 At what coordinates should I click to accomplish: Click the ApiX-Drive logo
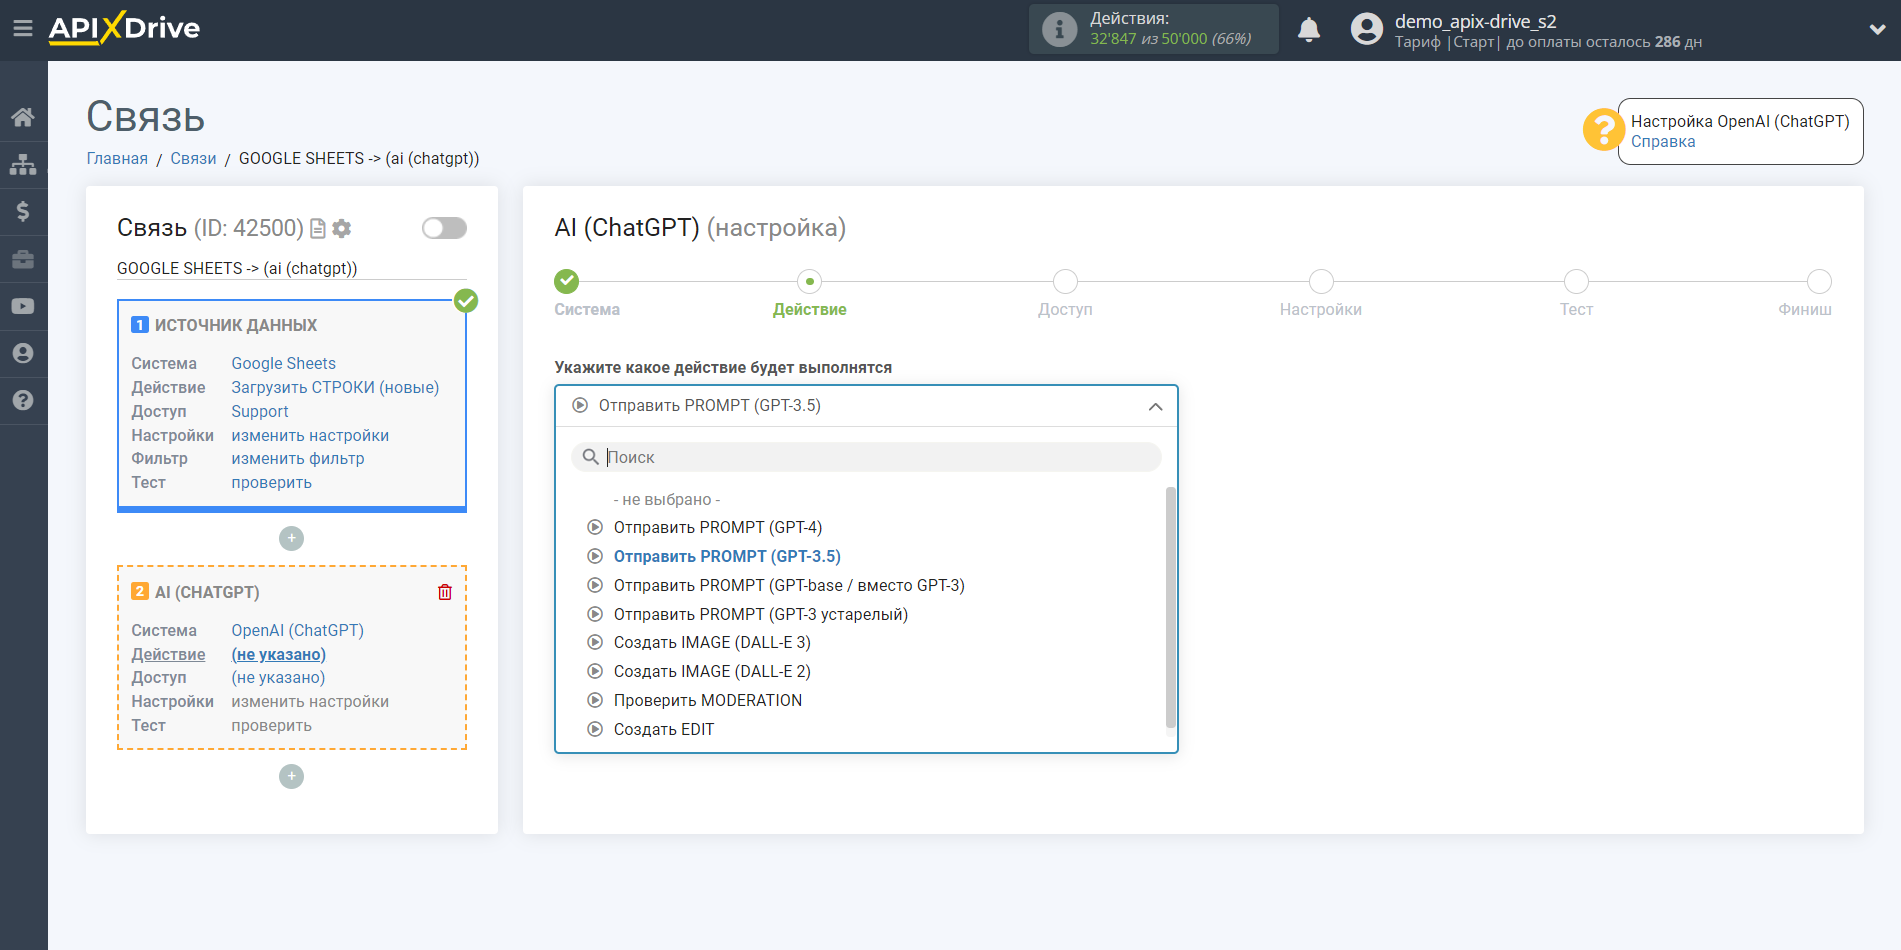pos(124,28)
